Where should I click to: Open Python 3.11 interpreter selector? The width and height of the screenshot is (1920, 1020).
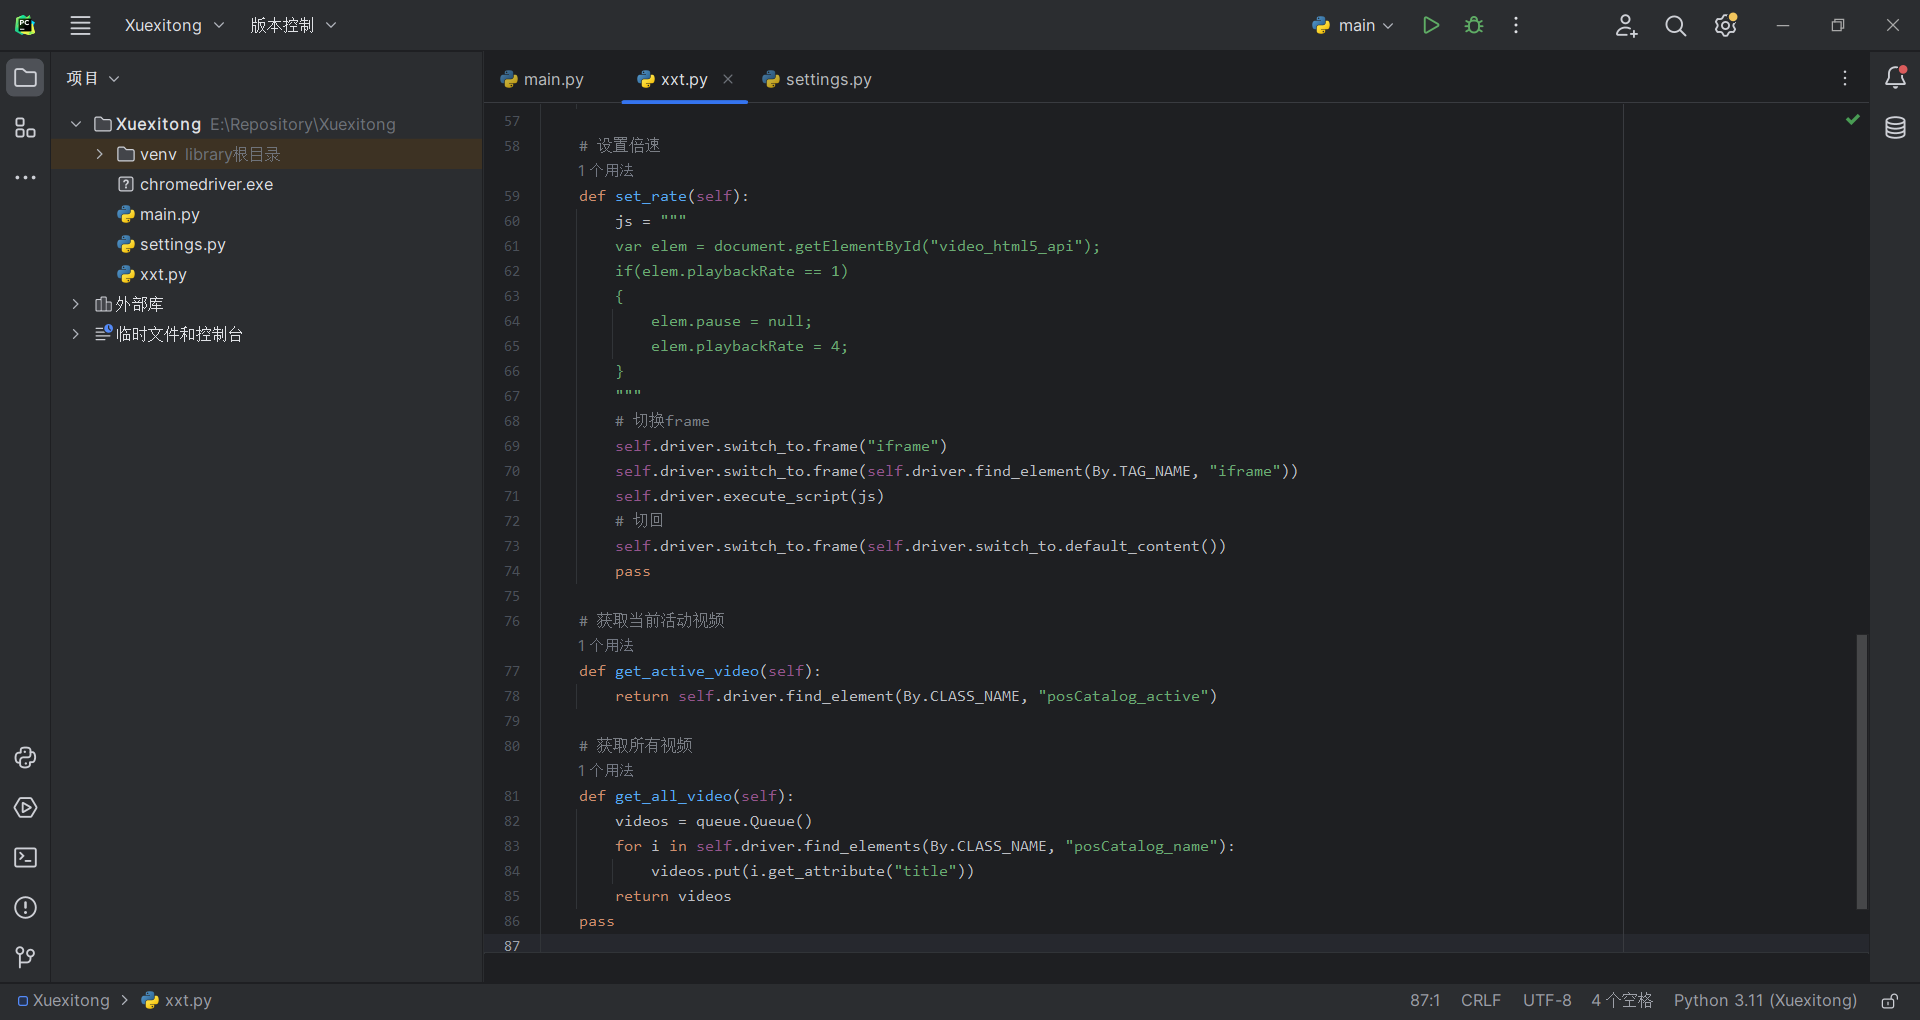[1765, 1000]
